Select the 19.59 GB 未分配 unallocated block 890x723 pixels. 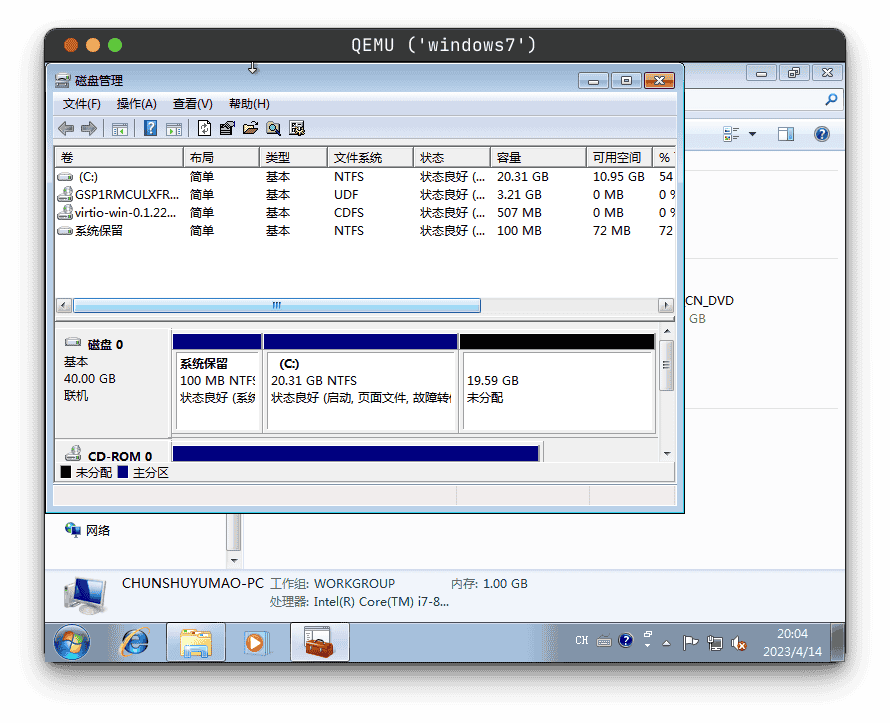point(557,384)
